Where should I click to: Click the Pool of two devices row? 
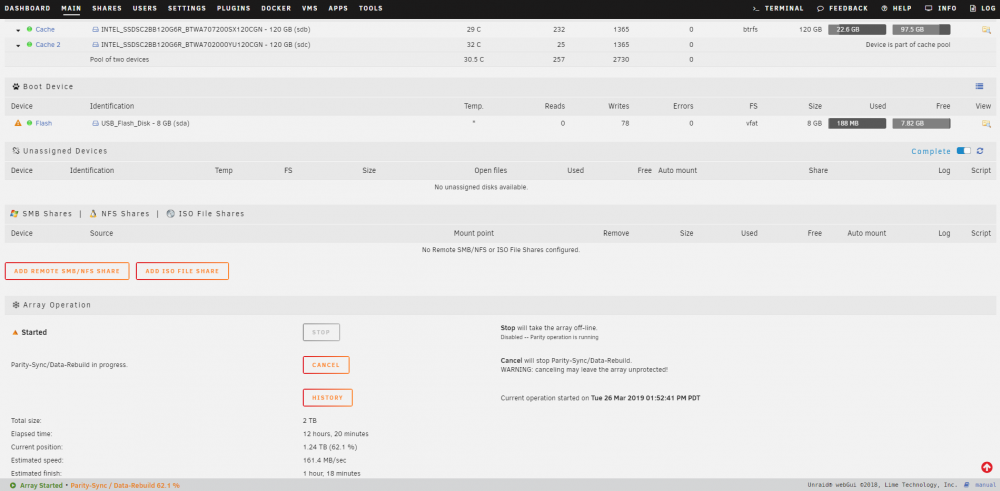click(x=500, y=59)
